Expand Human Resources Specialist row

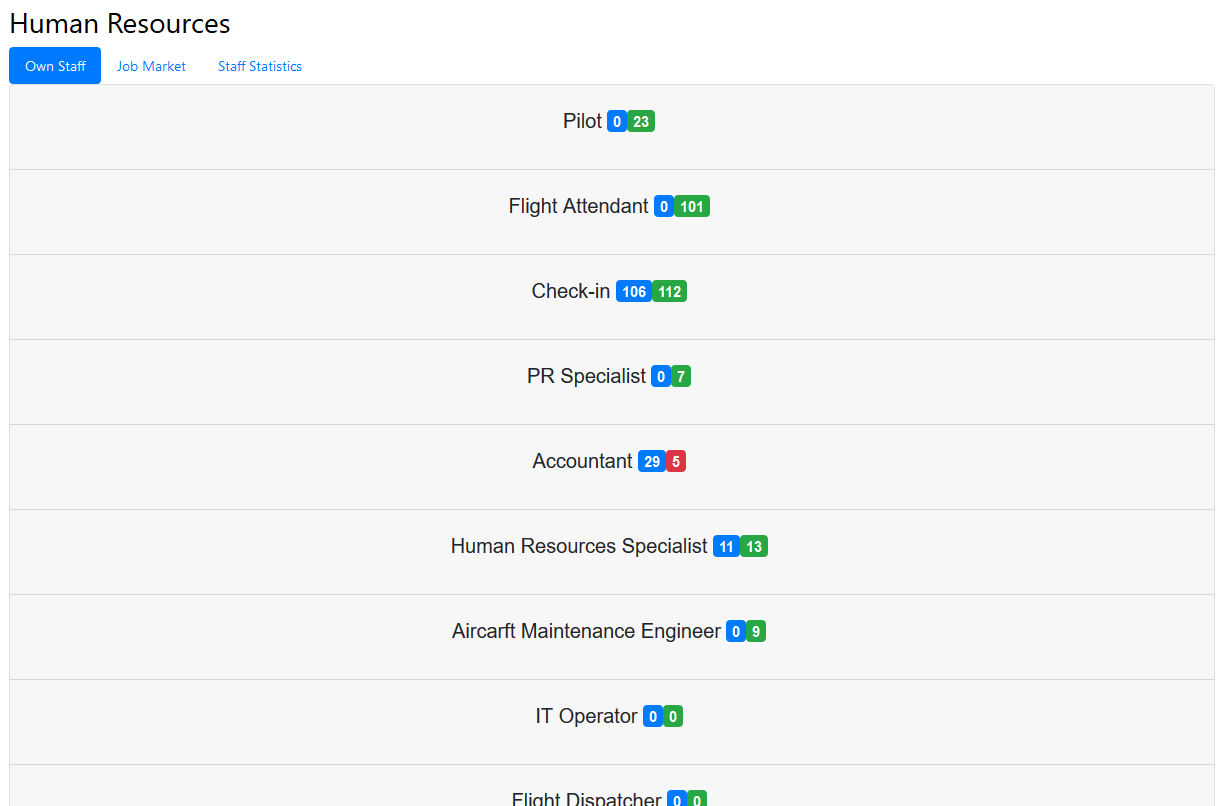click(x=612, y=552)
